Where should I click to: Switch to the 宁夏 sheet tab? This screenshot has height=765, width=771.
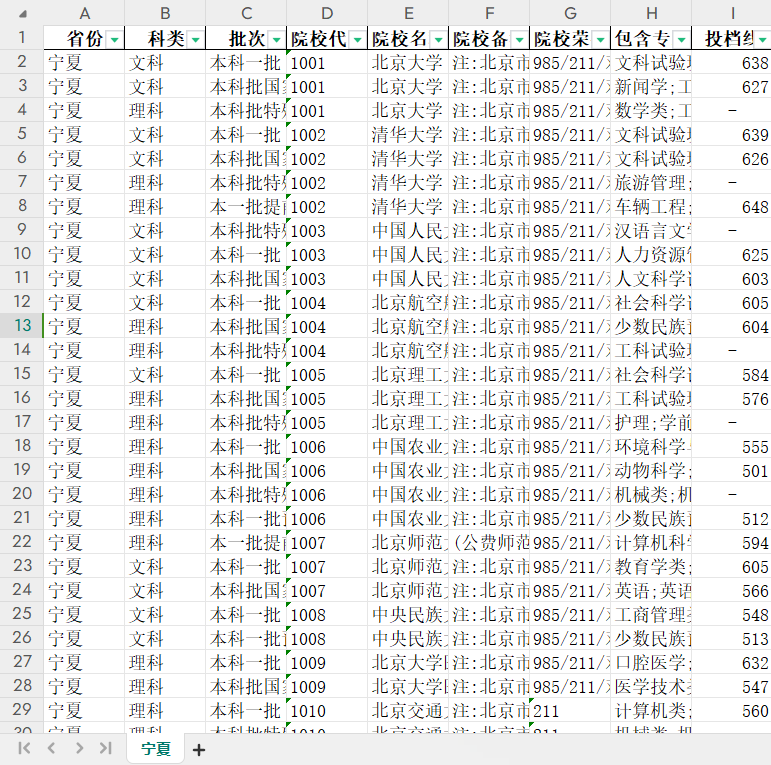pyautogui.click(x=156, y=749)
